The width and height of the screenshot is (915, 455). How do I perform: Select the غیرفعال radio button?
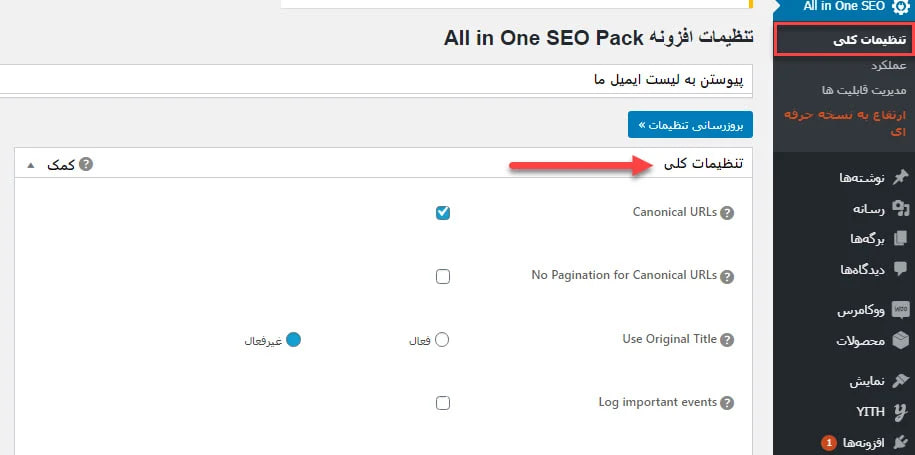point(294,340)
